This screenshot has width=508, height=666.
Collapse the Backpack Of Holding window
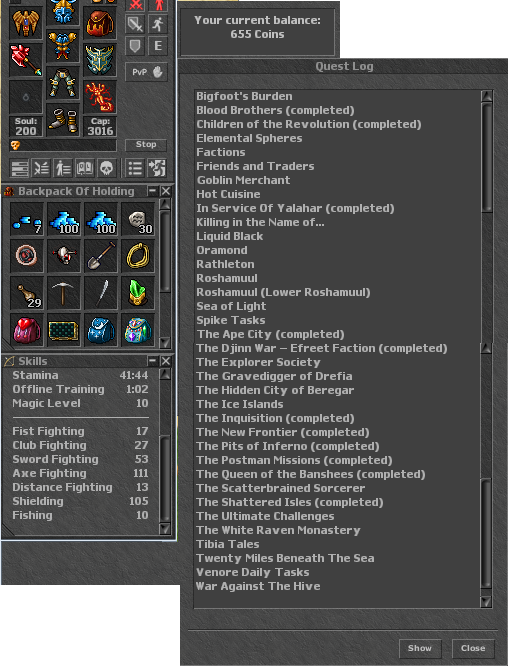[152, 191]
